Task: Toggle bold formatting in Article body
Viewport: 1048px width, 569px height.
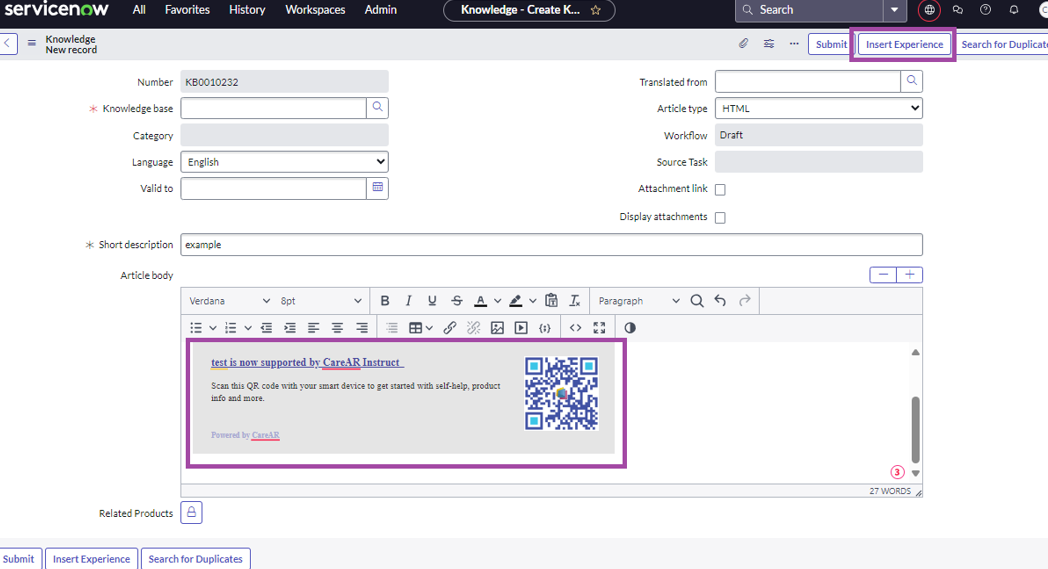Action: coord(385,301)
